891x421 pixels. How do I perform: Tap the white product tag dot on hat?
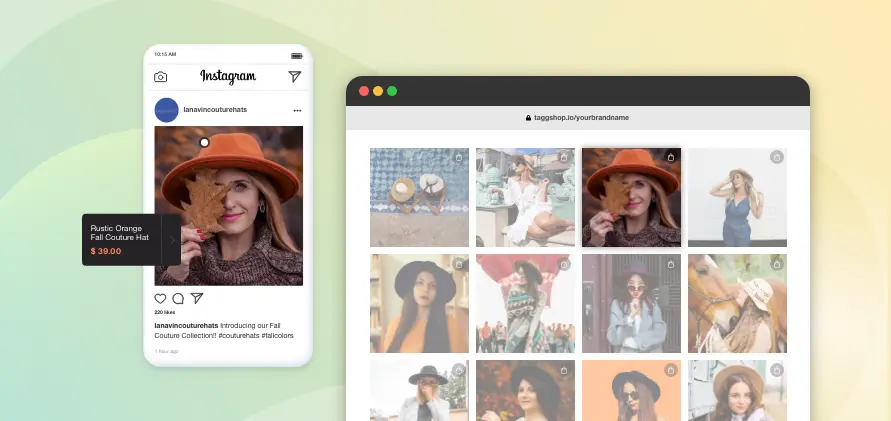tap(204, 143)
